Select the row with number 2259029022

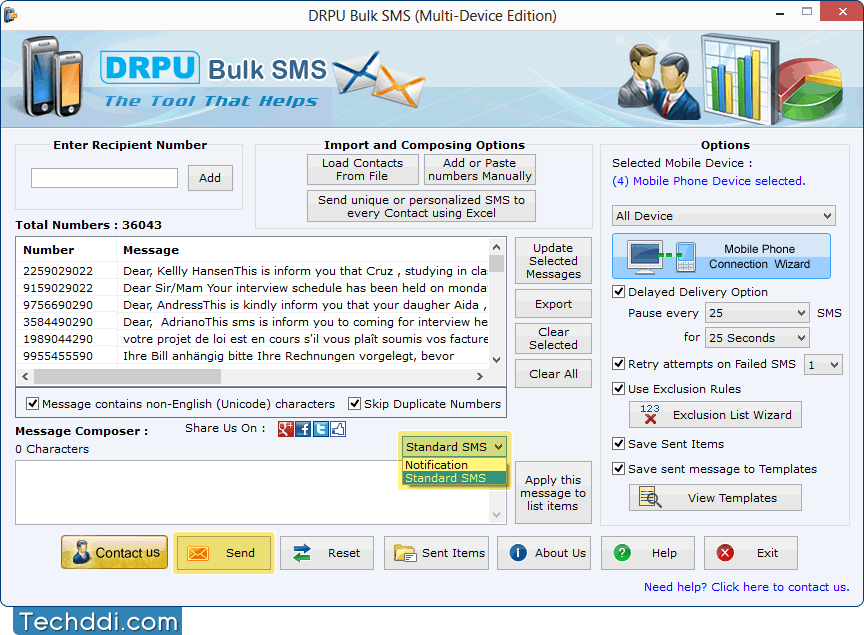[x=252, y=271]
